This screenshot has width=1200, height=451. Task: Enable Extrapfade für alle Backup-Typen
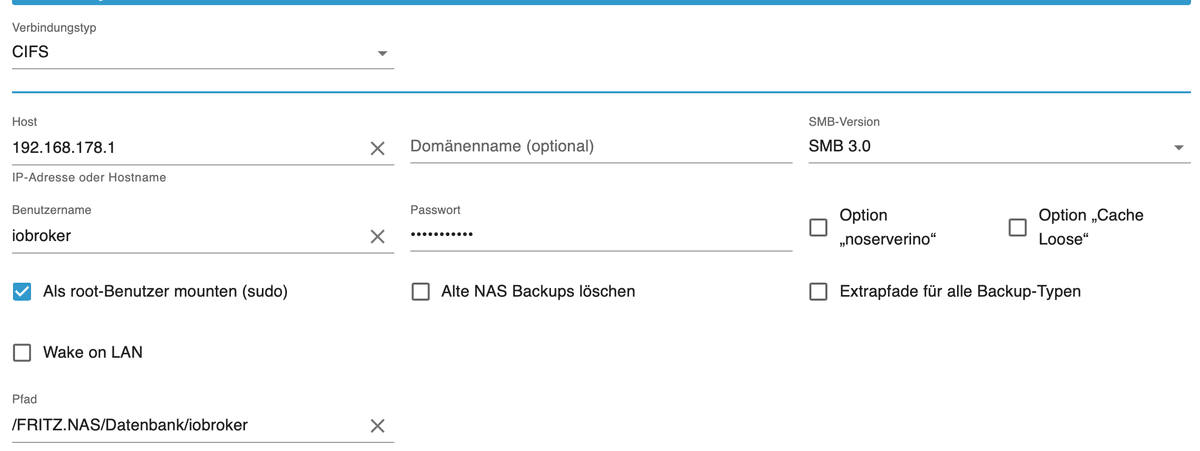[818, 292]
